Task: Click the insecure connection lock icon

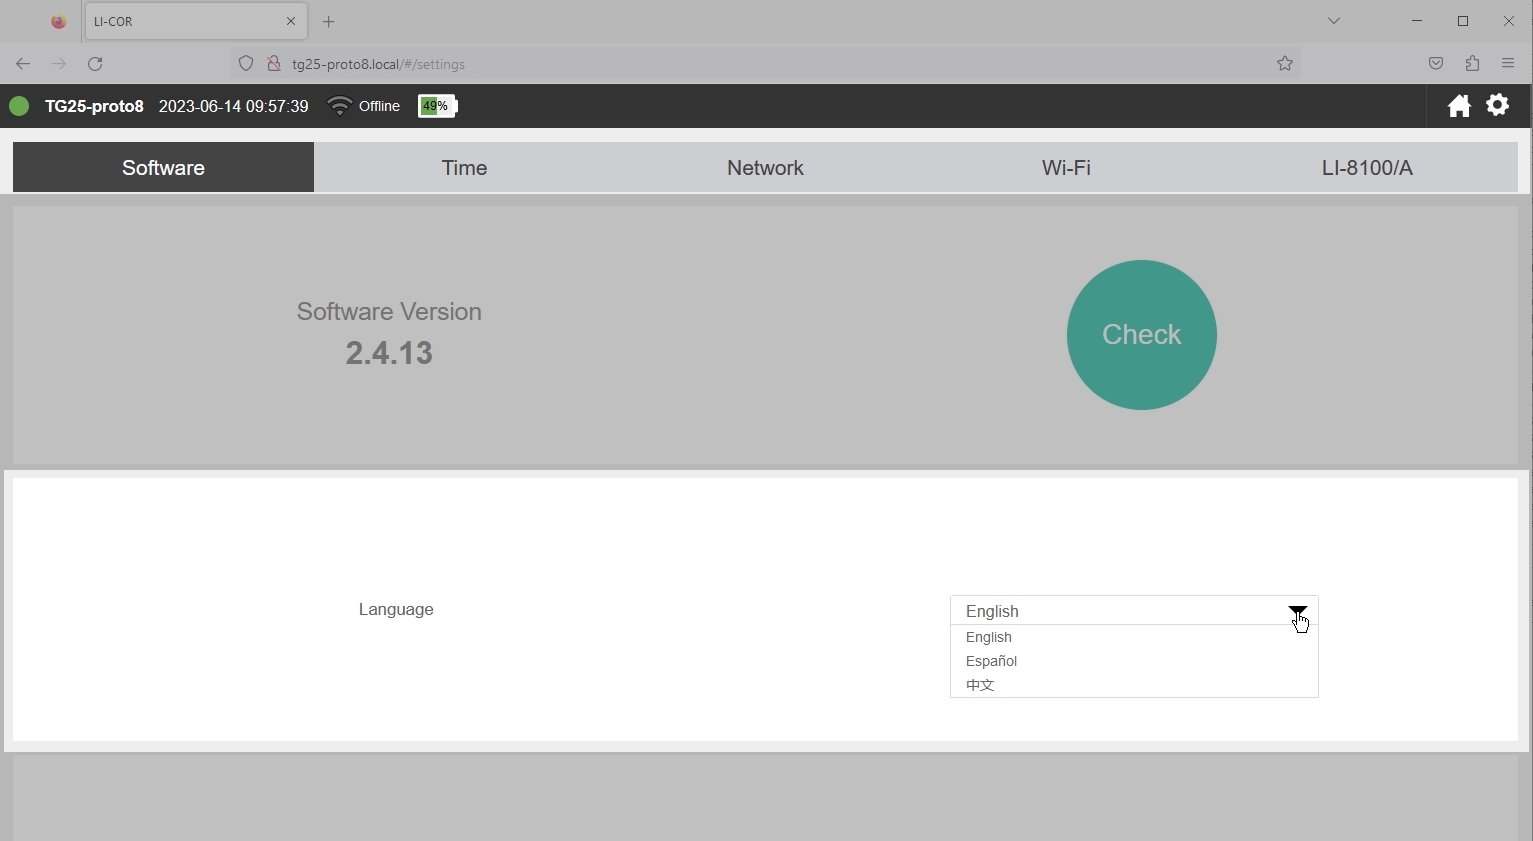Action: tap(273, 64)
